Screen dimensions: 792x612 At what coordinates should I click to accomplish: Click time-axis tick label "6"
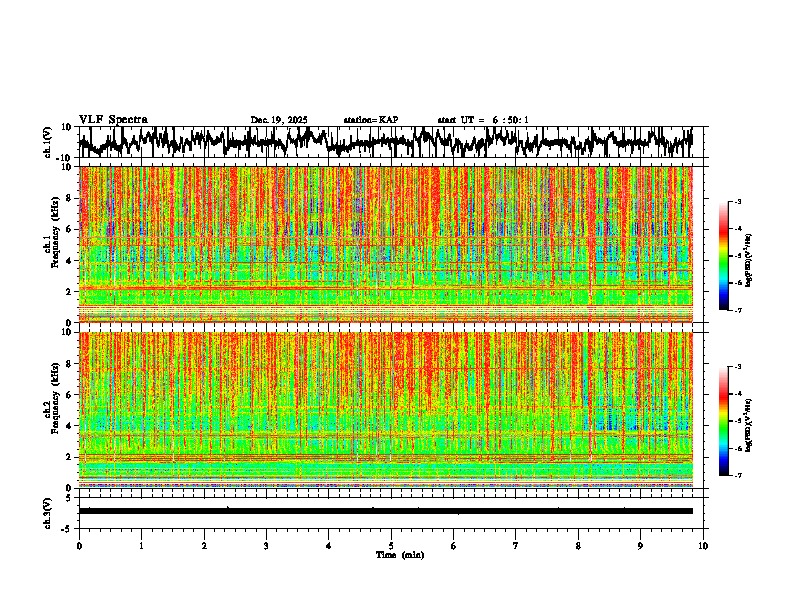[x=454, y=546]
